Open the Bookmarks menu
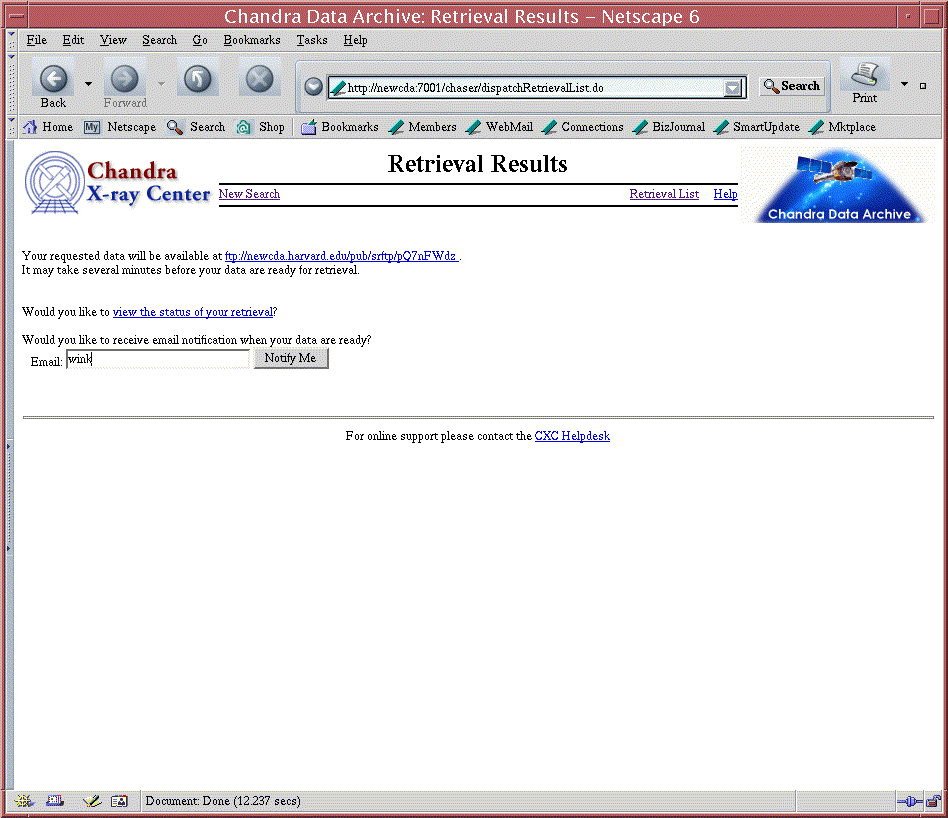Screen dimensions: 948x818 pos(252,40)
